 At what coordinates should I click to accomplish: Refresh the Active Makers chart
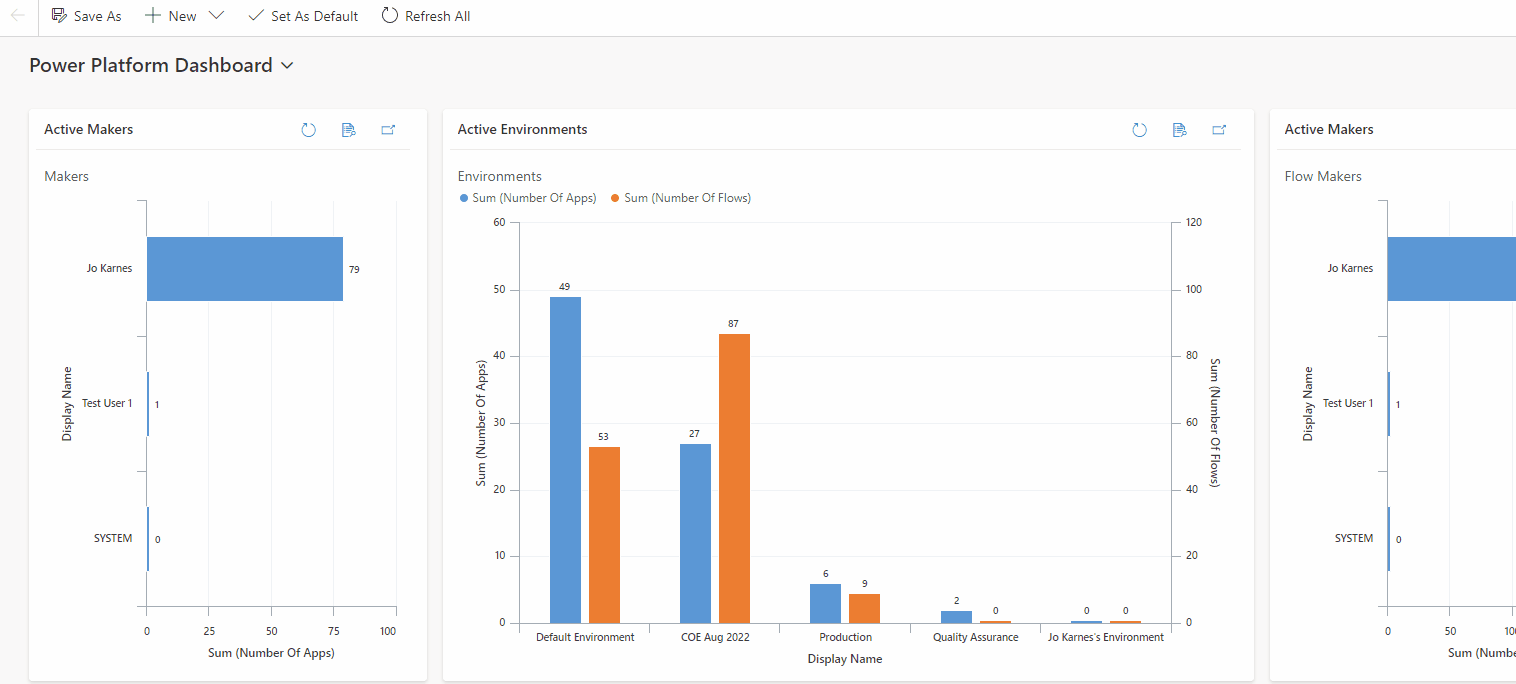click(309, 130)
